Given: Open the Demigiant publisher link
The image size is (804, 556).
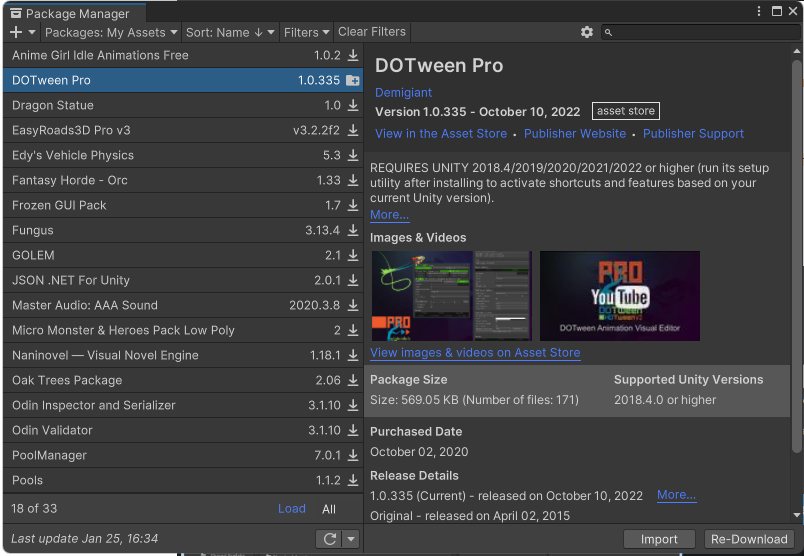Looking at the screenshot, I should pos(404,93).
